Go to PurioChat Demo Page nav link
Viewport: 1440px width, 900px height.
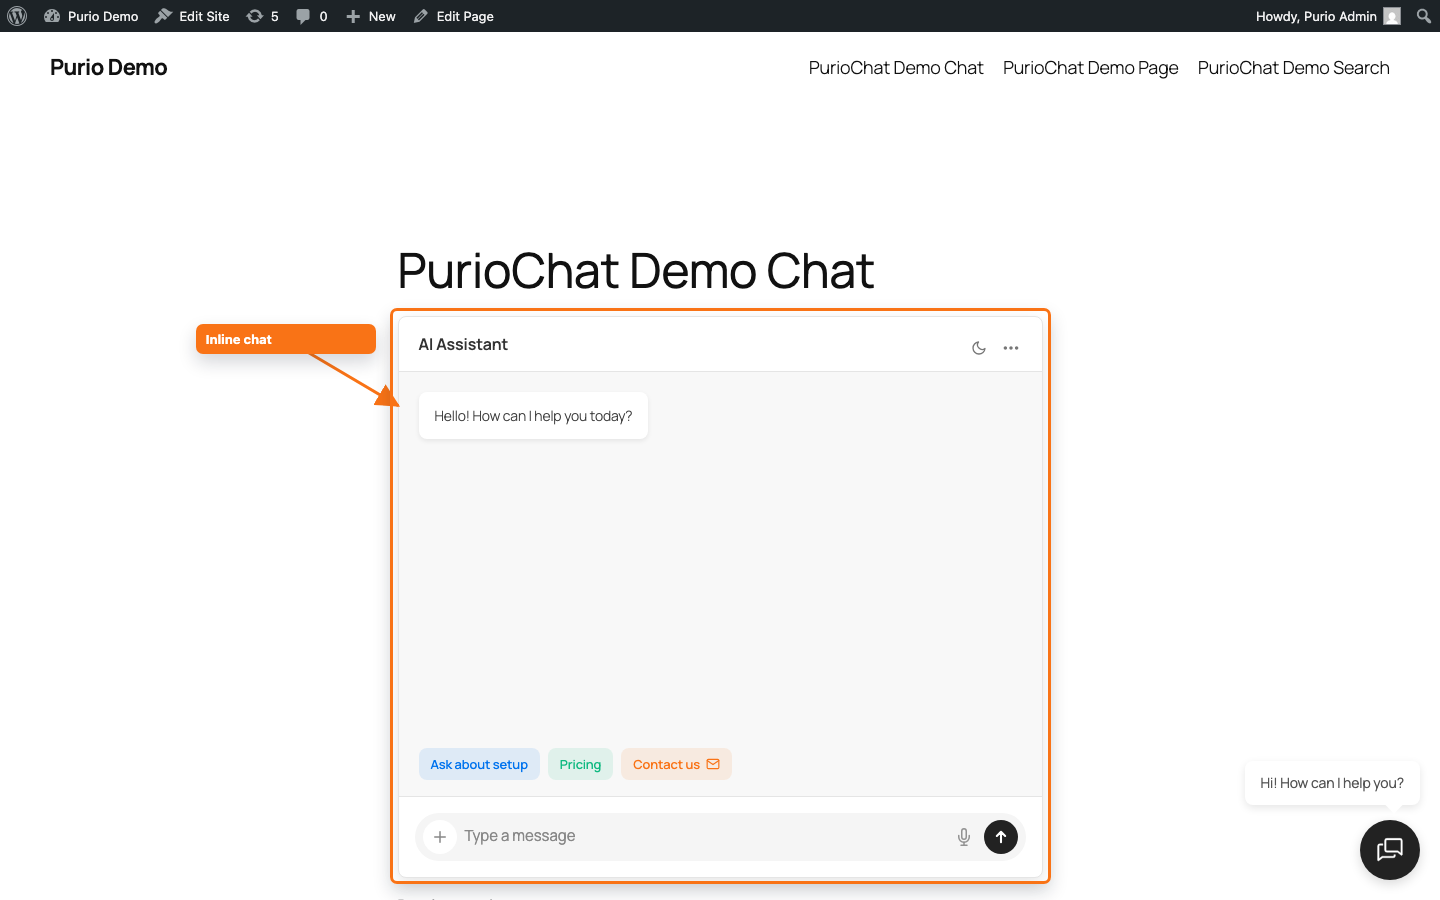tap(1090, 68)
